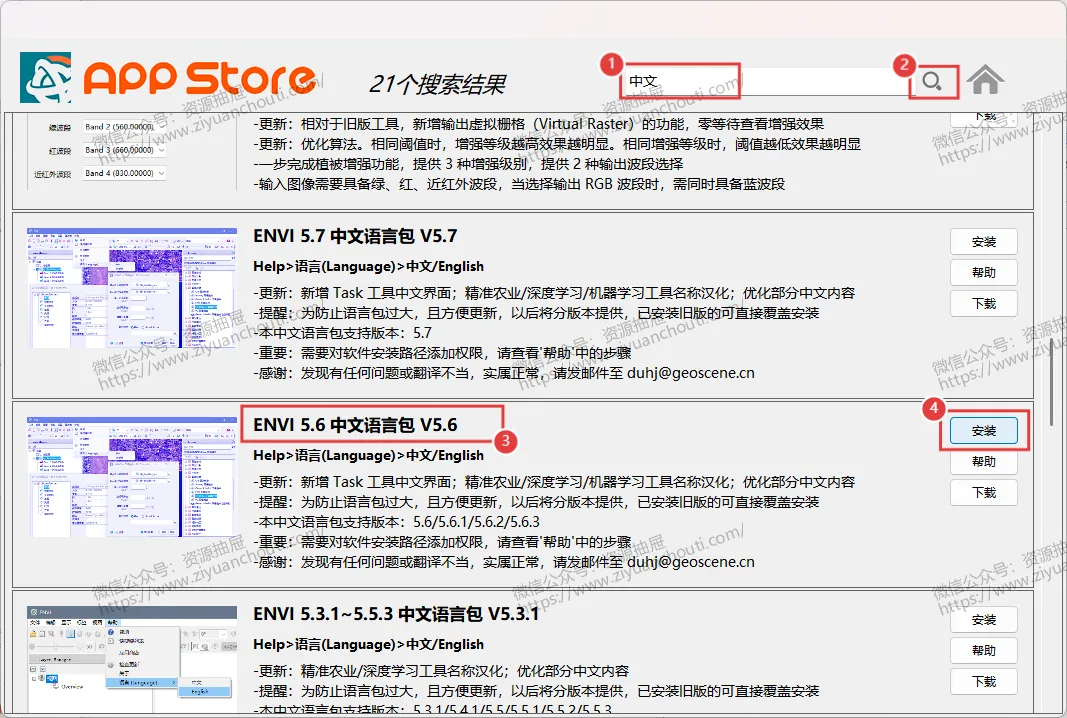Go to the App Store home icon
Viewport: 1067px width, 718px height.
pos(985,80)
